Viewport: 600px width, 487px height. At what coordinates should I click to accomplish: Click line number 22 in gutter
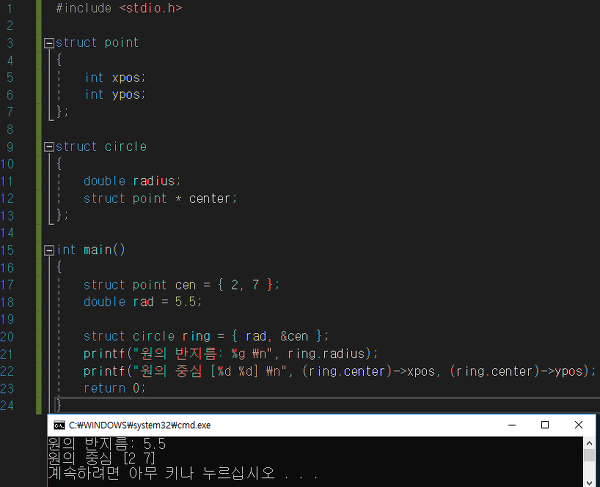click(x=7, y=371)
